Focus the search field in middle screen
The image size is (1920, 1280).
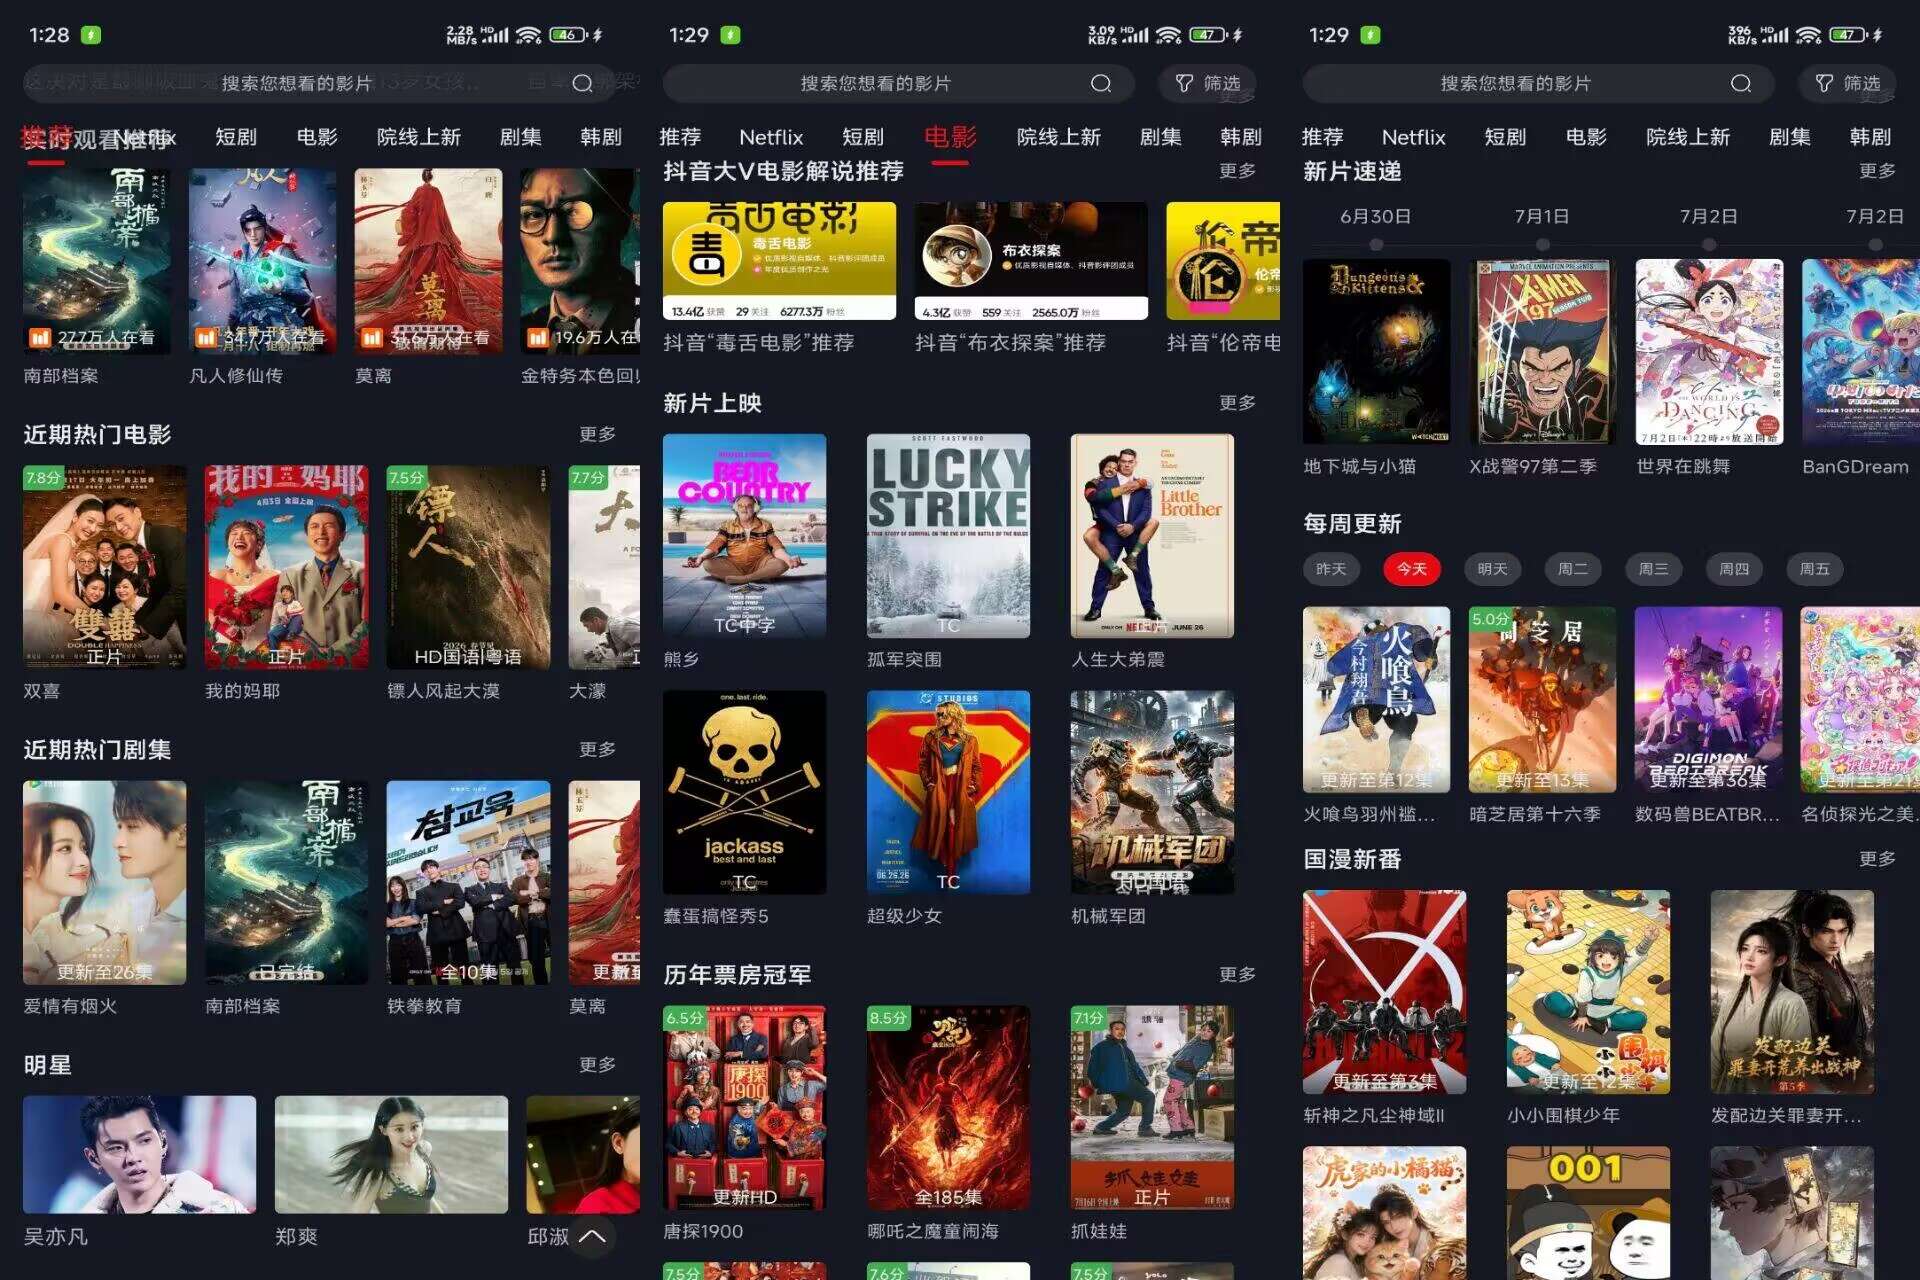pos(898,83)
